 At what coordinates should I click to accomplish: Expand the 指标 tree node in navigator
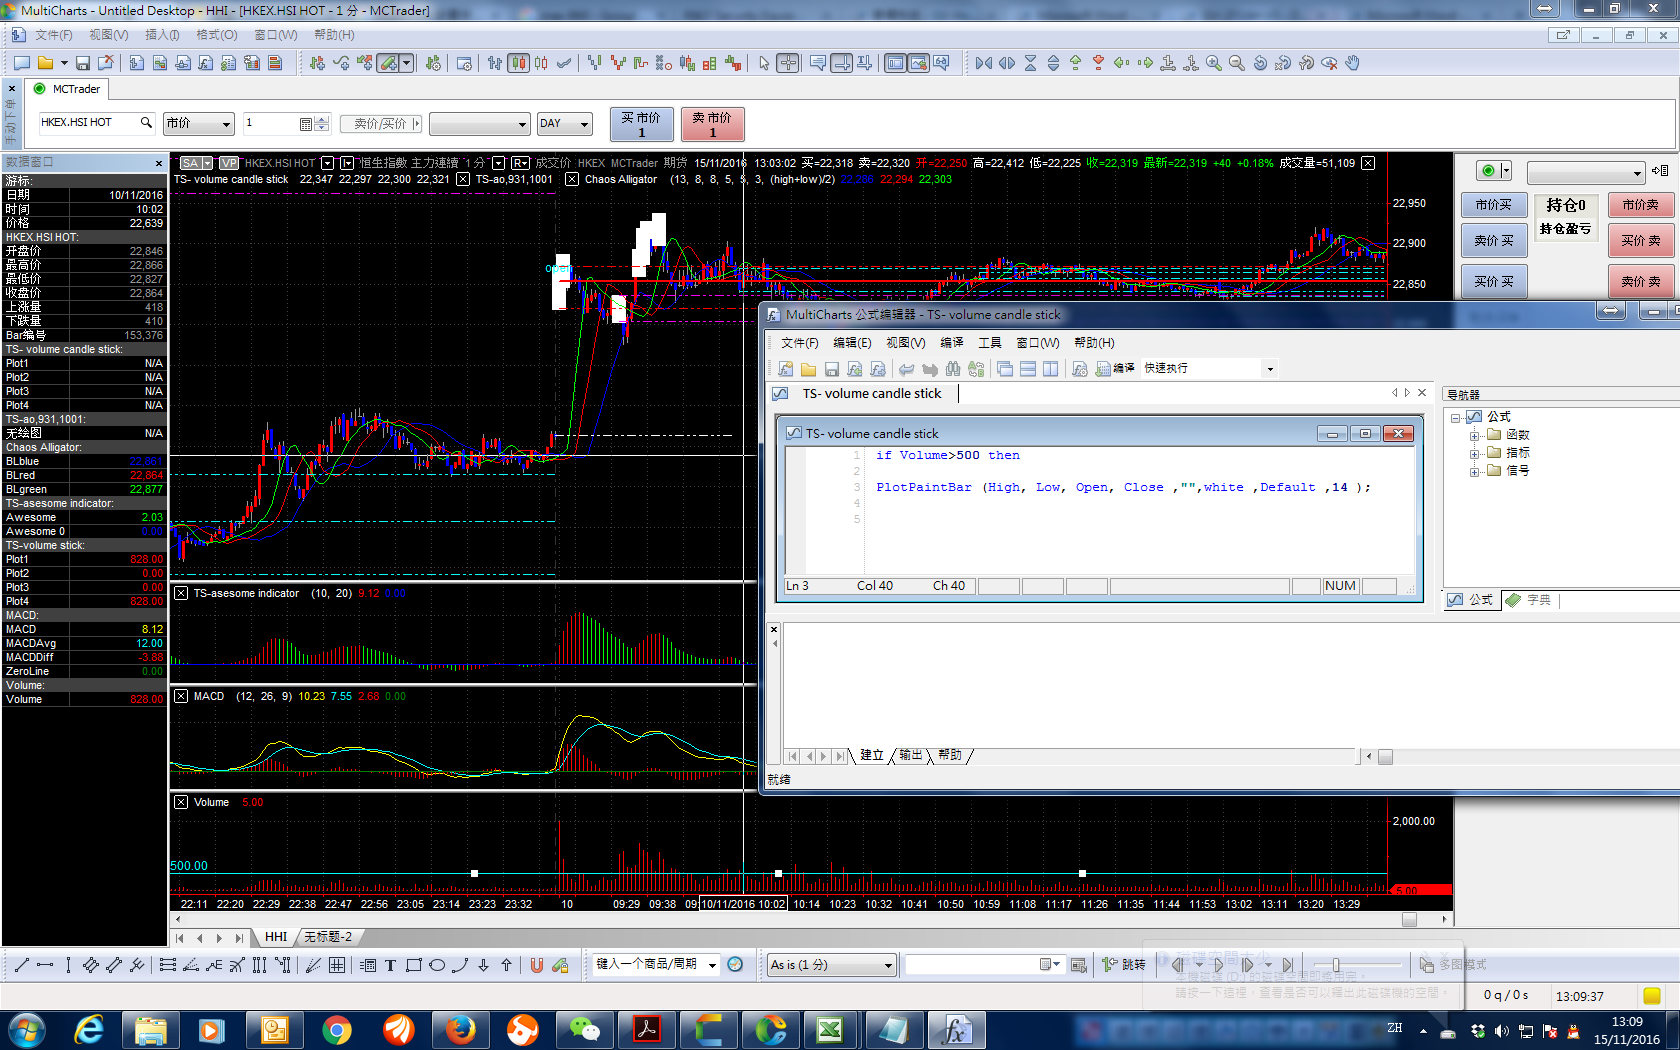point(1474,453)
